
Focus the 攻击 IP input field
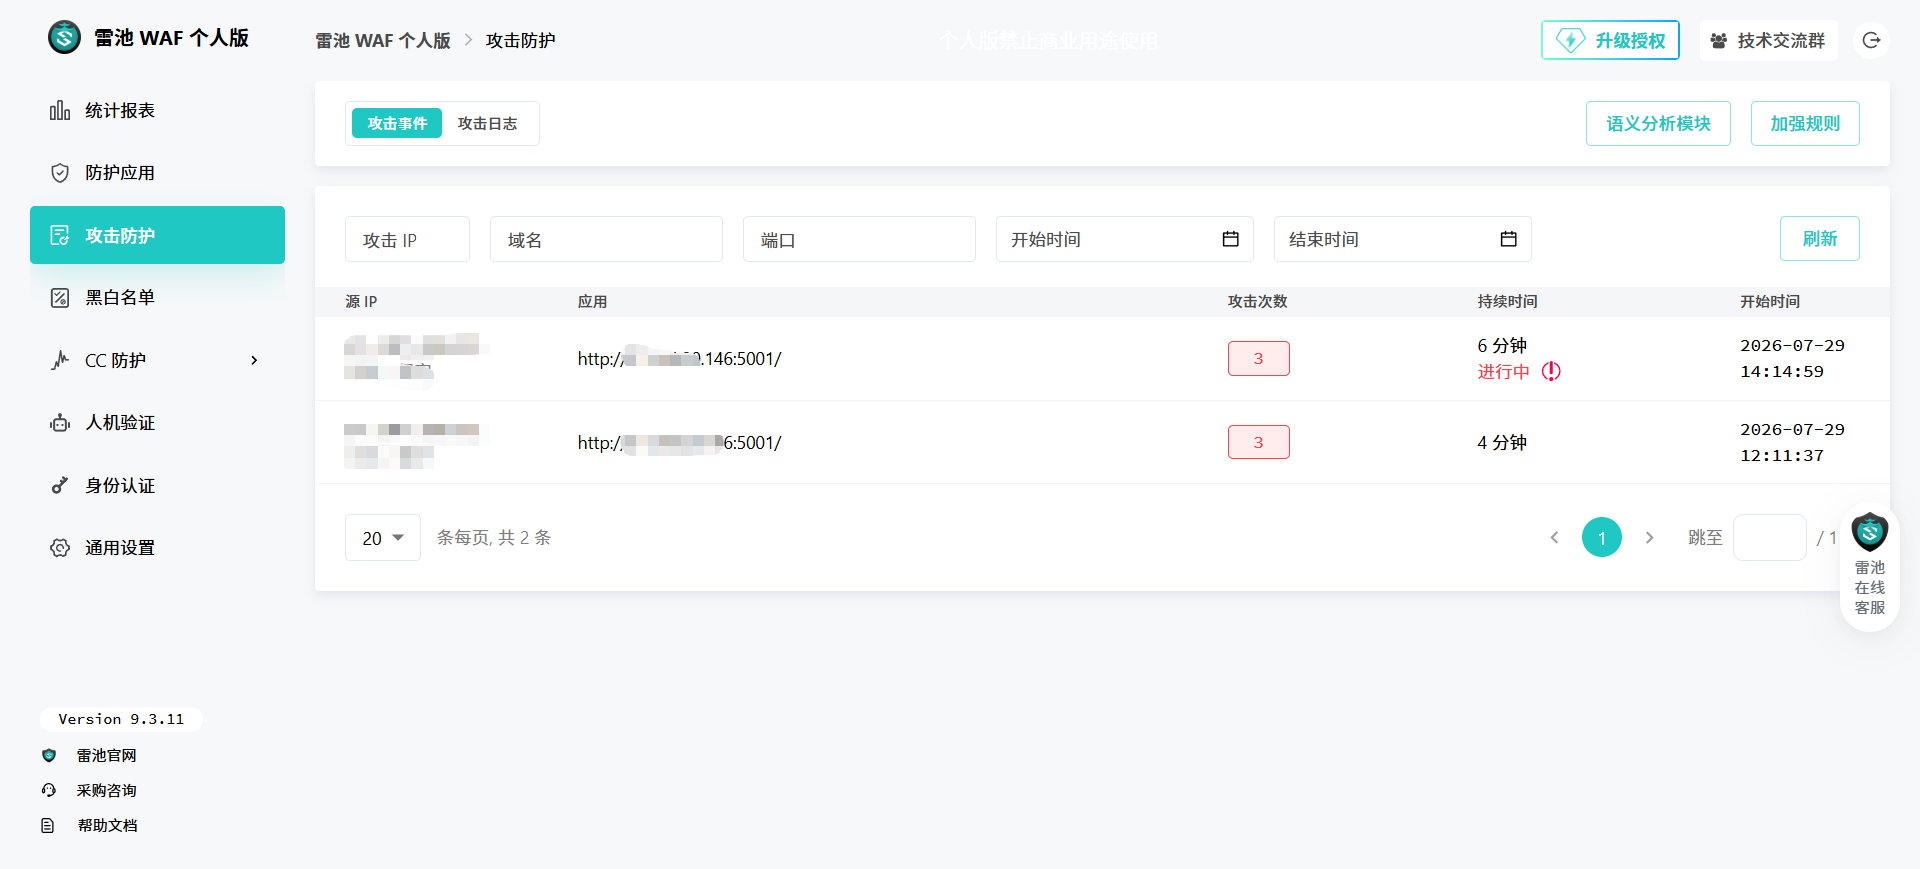pos(407,239)
